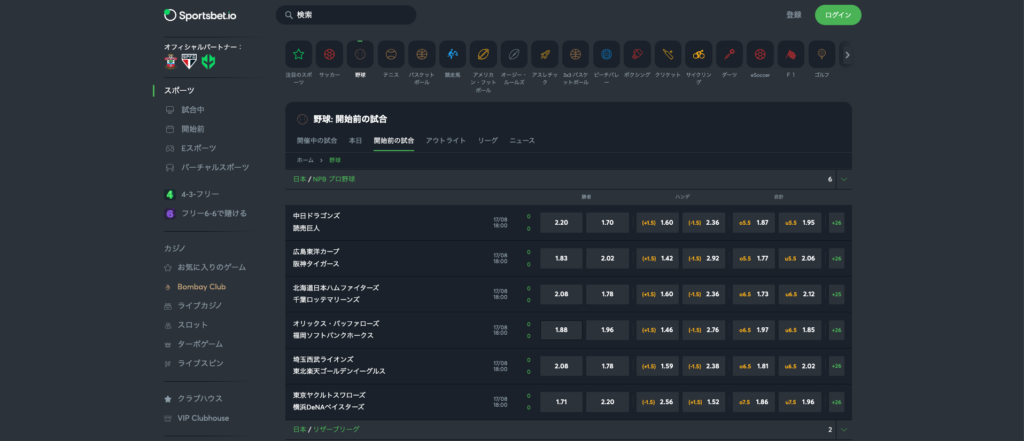Expand +26 markets for 中日ドラゴンズ match
The width and height of the screenshot is (1024, 441).
(x=836, y=222)
